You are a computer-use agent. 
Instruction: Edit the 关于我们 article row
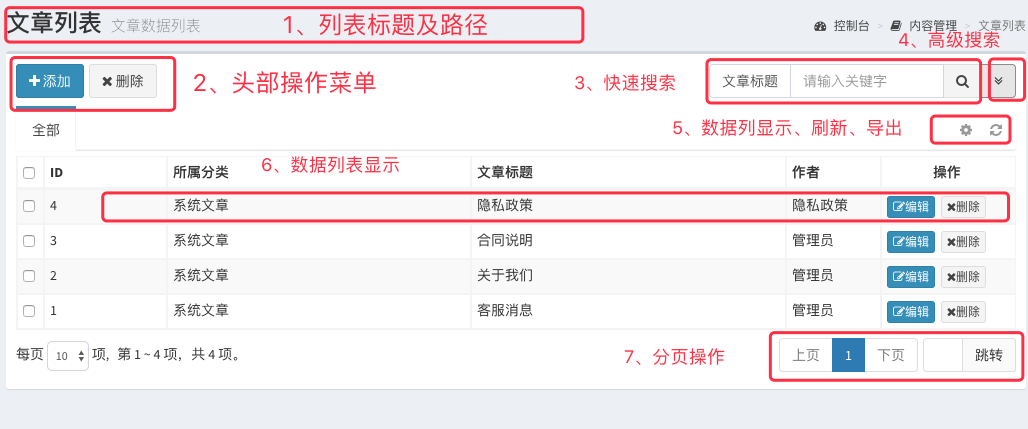[911, 276]
